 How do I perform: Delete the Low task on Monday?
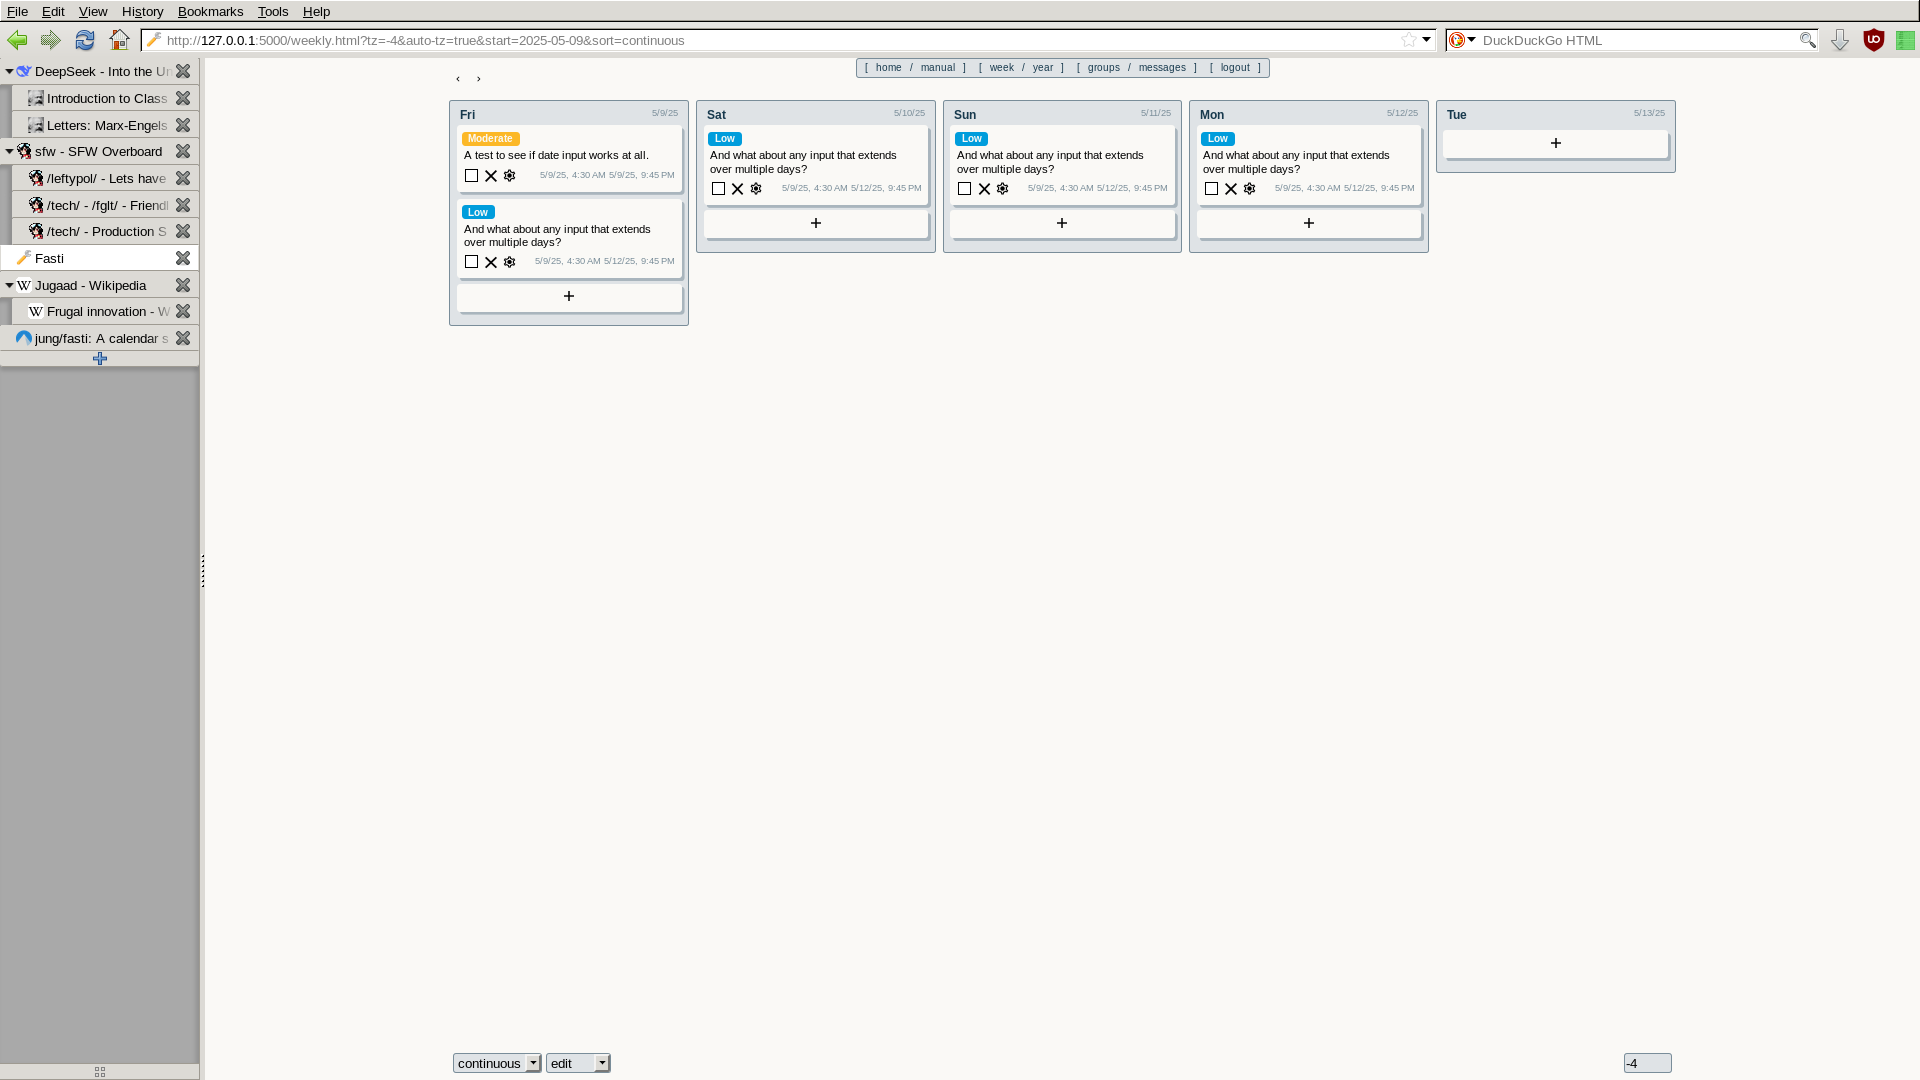(1231, 189)
